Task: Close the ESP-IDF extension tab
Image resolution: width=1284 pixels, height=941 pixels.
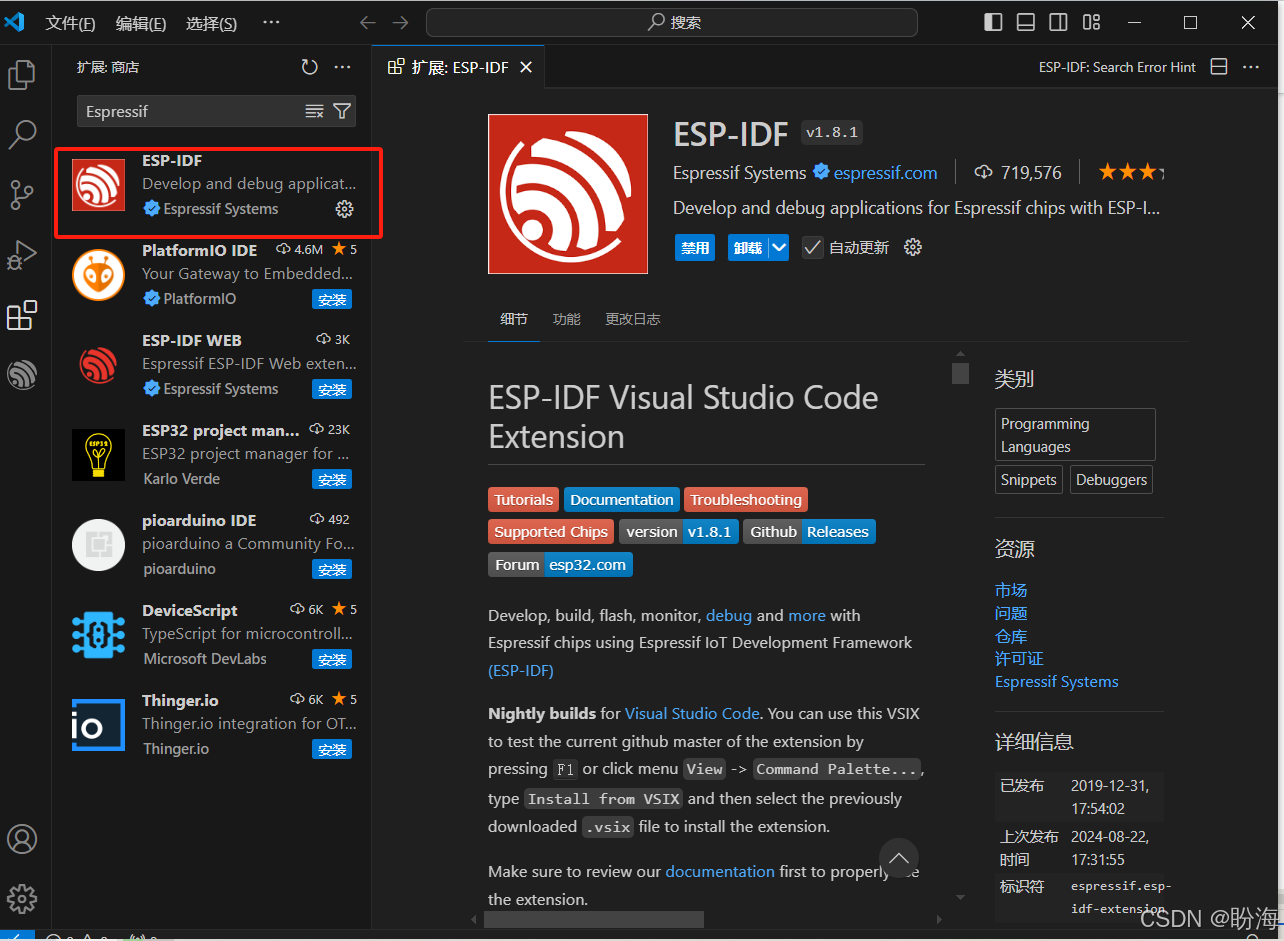Action: pos(526,67)
